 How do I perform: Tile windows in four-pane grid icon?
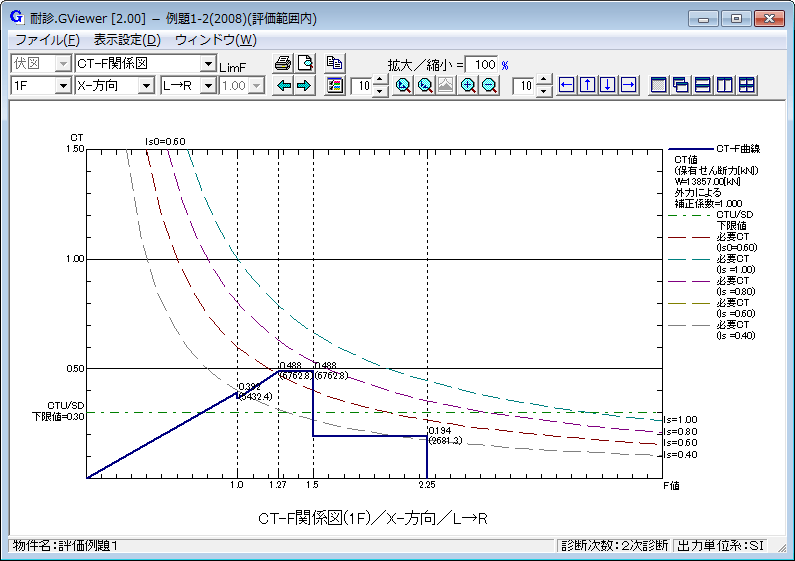746,85
